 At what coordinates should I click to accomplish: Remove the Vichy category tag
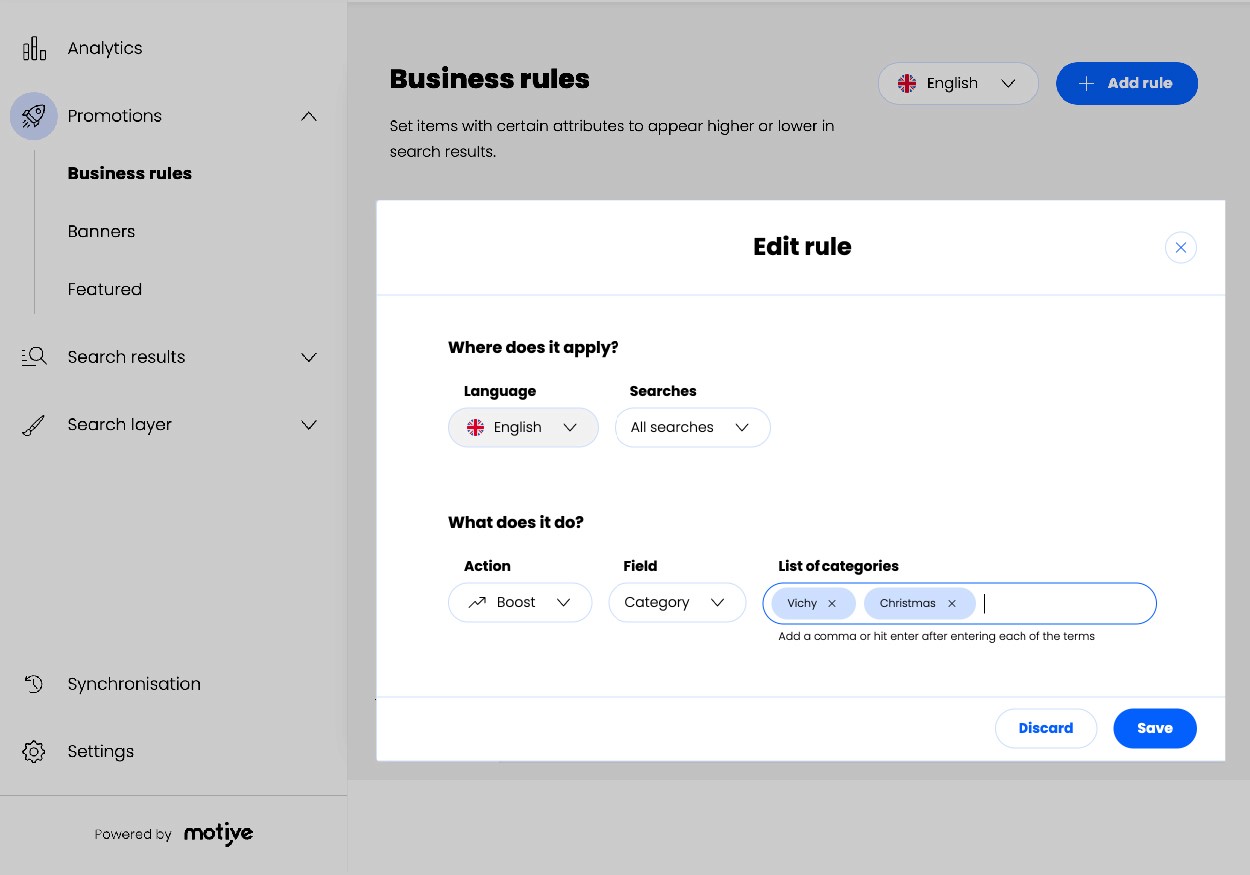(x=832, y=604)
